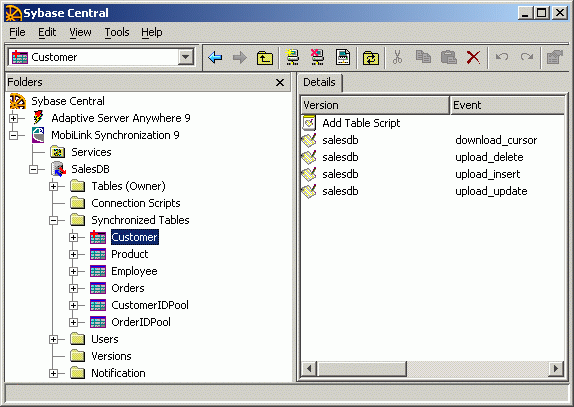Click the Redo toolbar icon
The image size is (574, 407).
click(527, 57)
